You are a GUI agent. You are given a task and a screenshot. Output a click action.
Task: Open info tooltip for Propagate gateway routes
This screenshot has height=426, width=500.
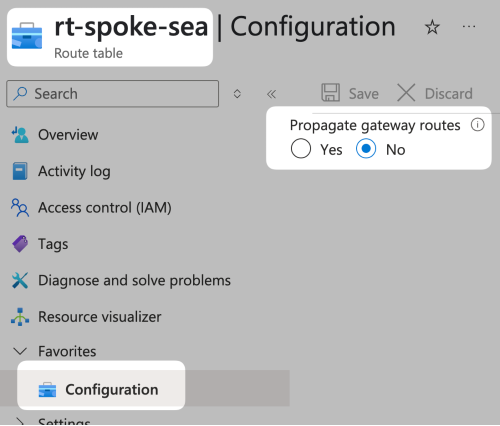coord(477,125)
